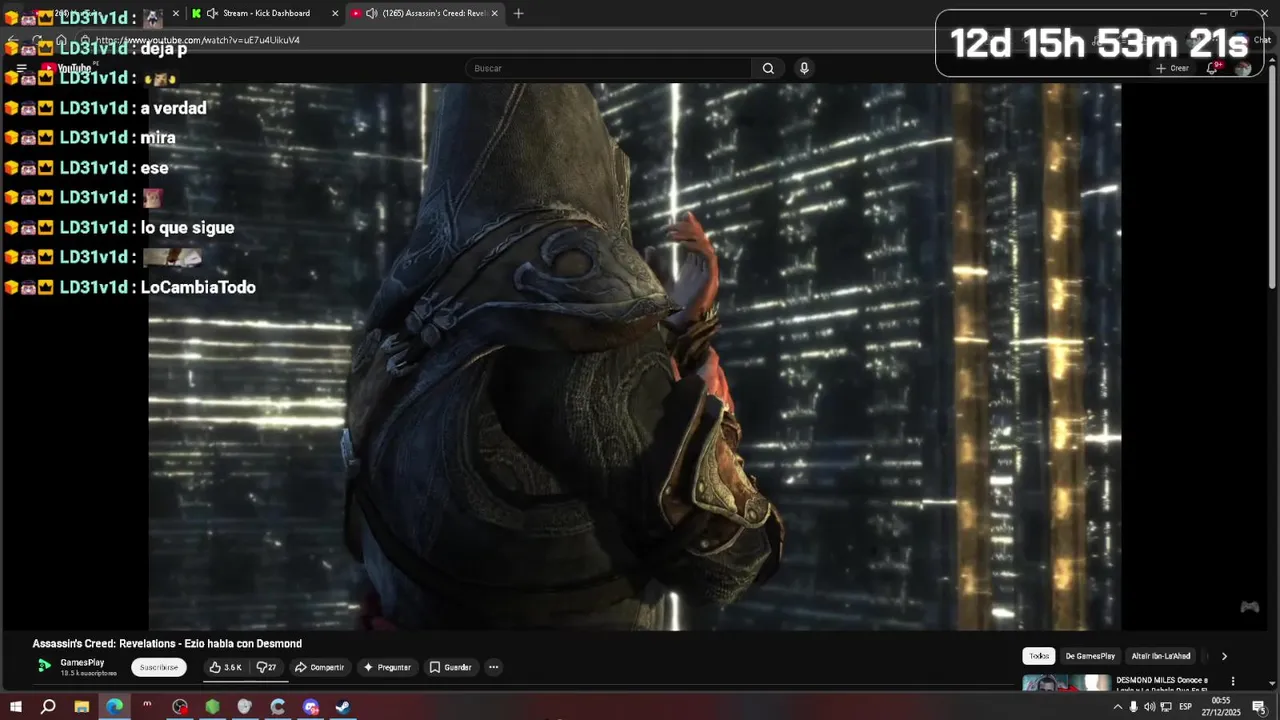Open the video's more actions ellipsis
The height and width of the screenshot is (720, 1280).
(493, 667)
